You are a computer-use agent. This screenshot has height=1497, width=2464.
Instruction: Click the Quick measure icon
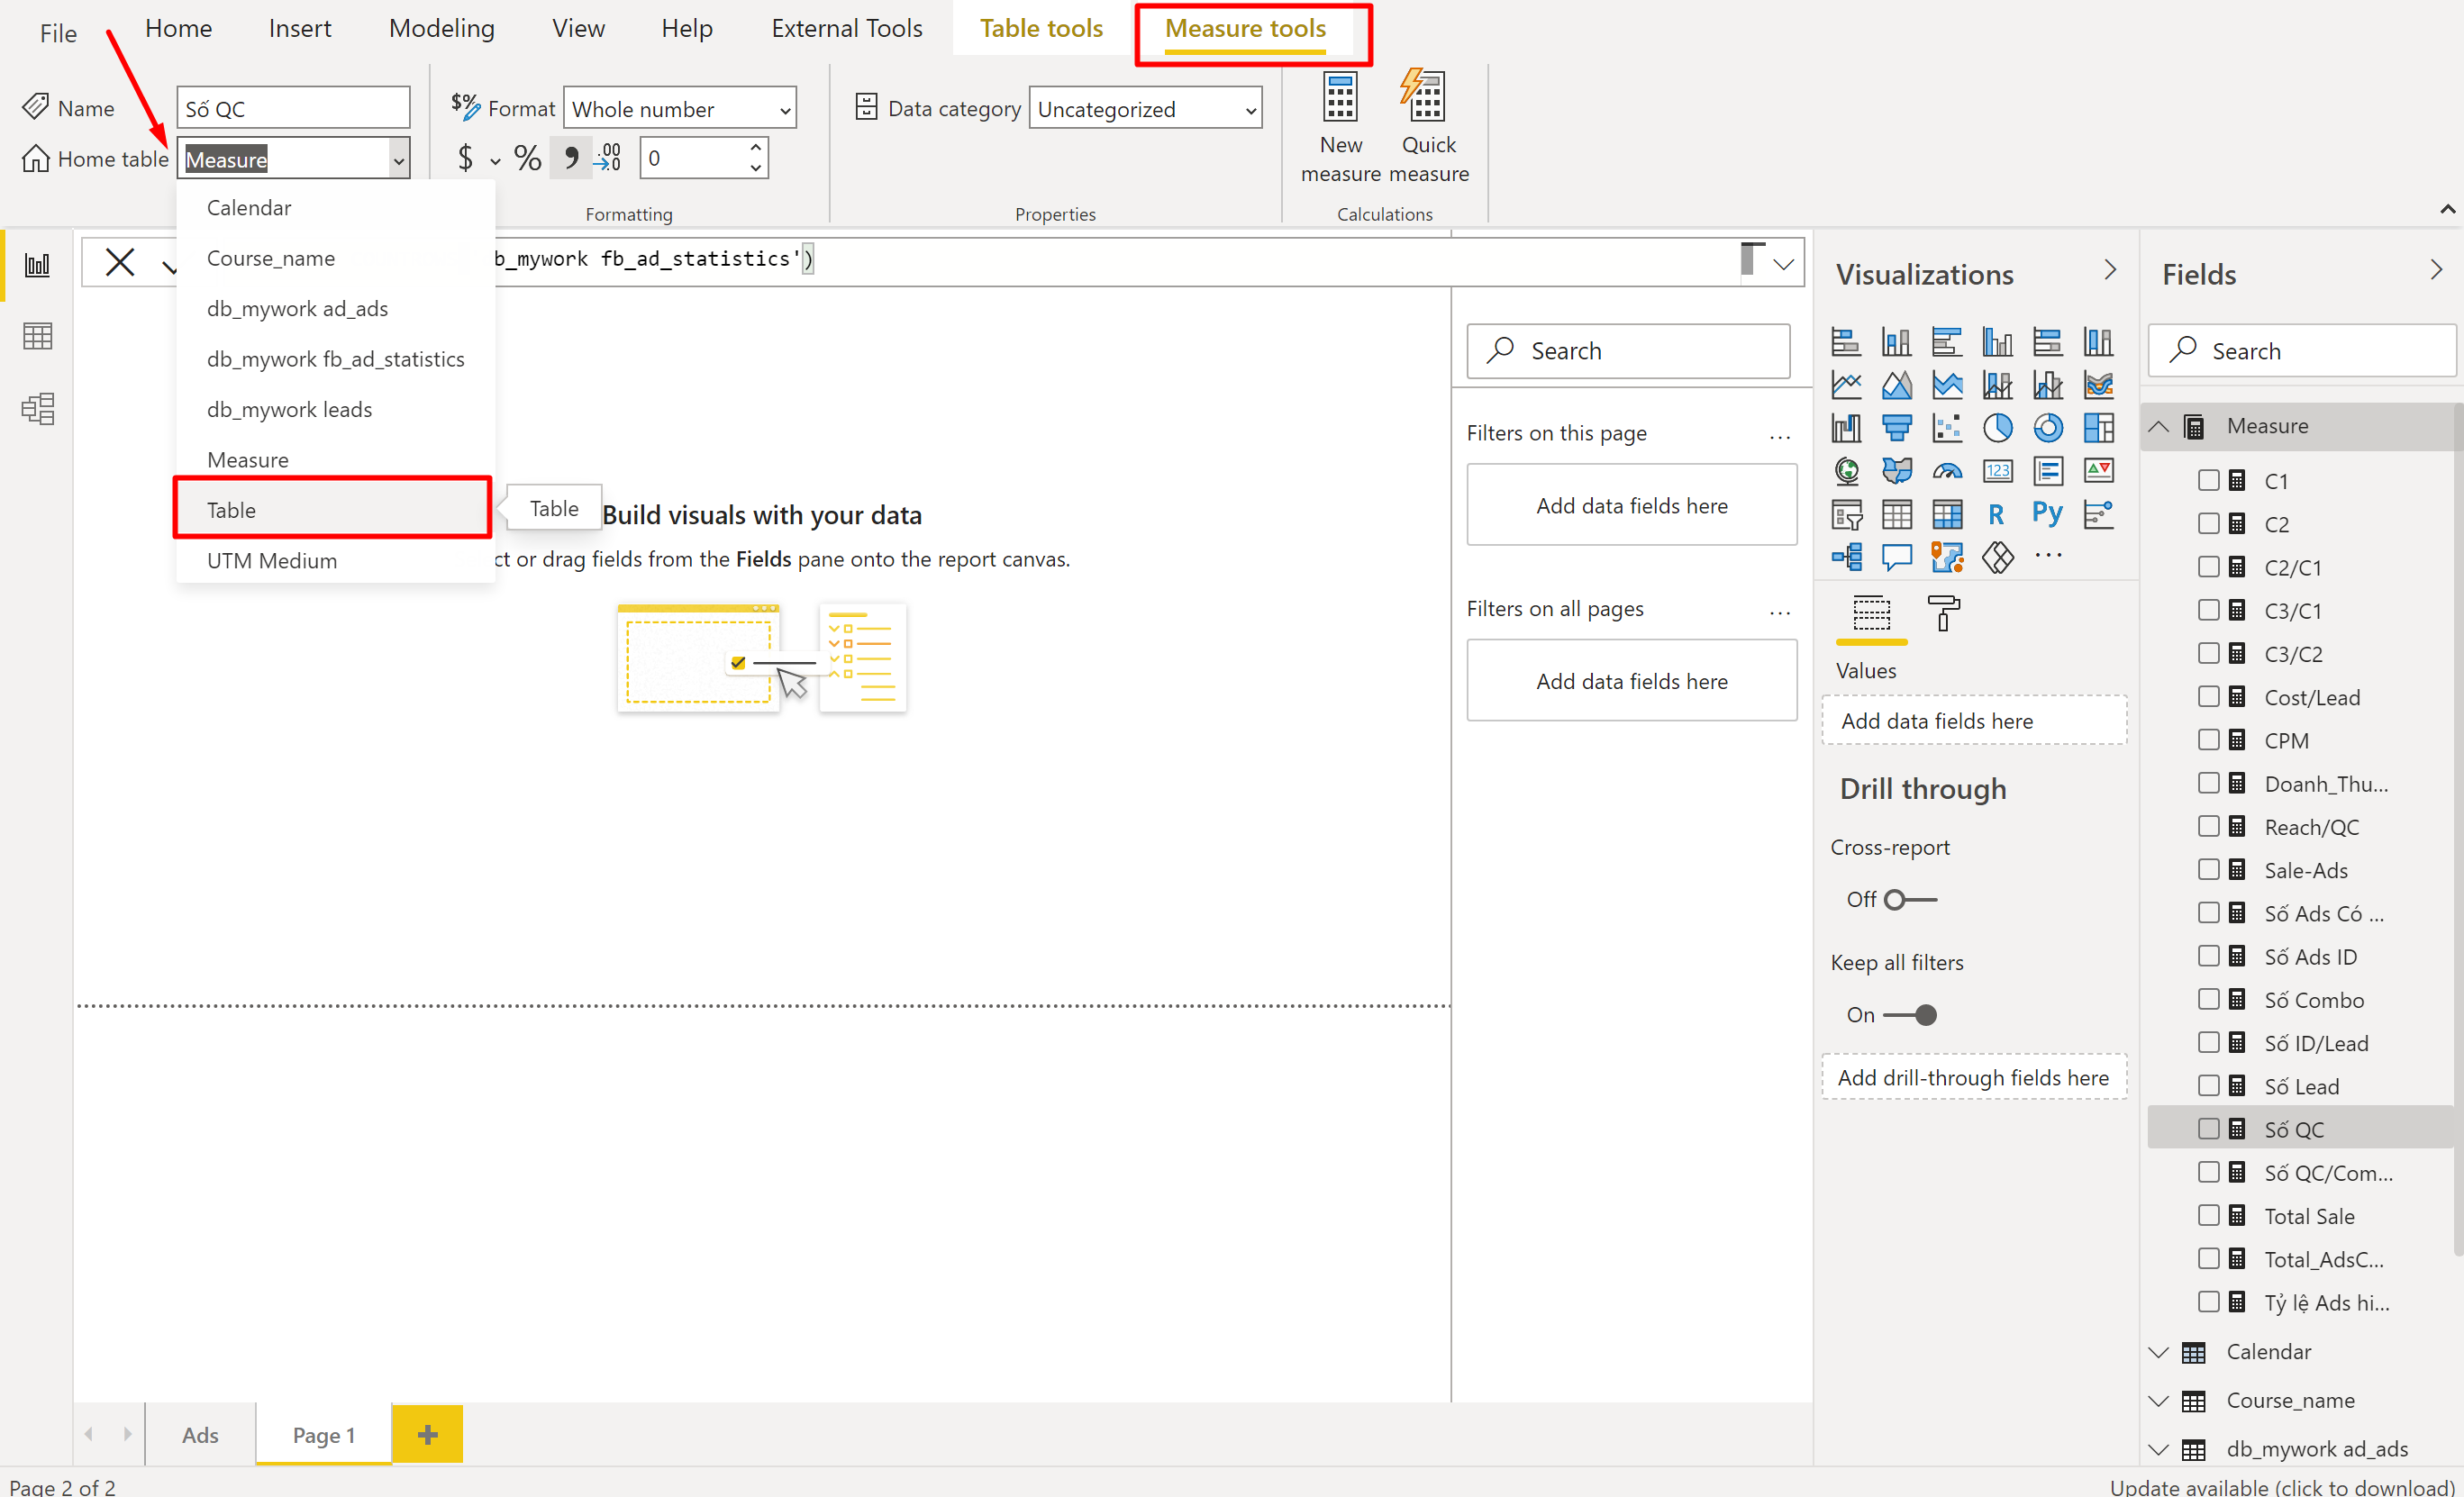coord(1423,97)
